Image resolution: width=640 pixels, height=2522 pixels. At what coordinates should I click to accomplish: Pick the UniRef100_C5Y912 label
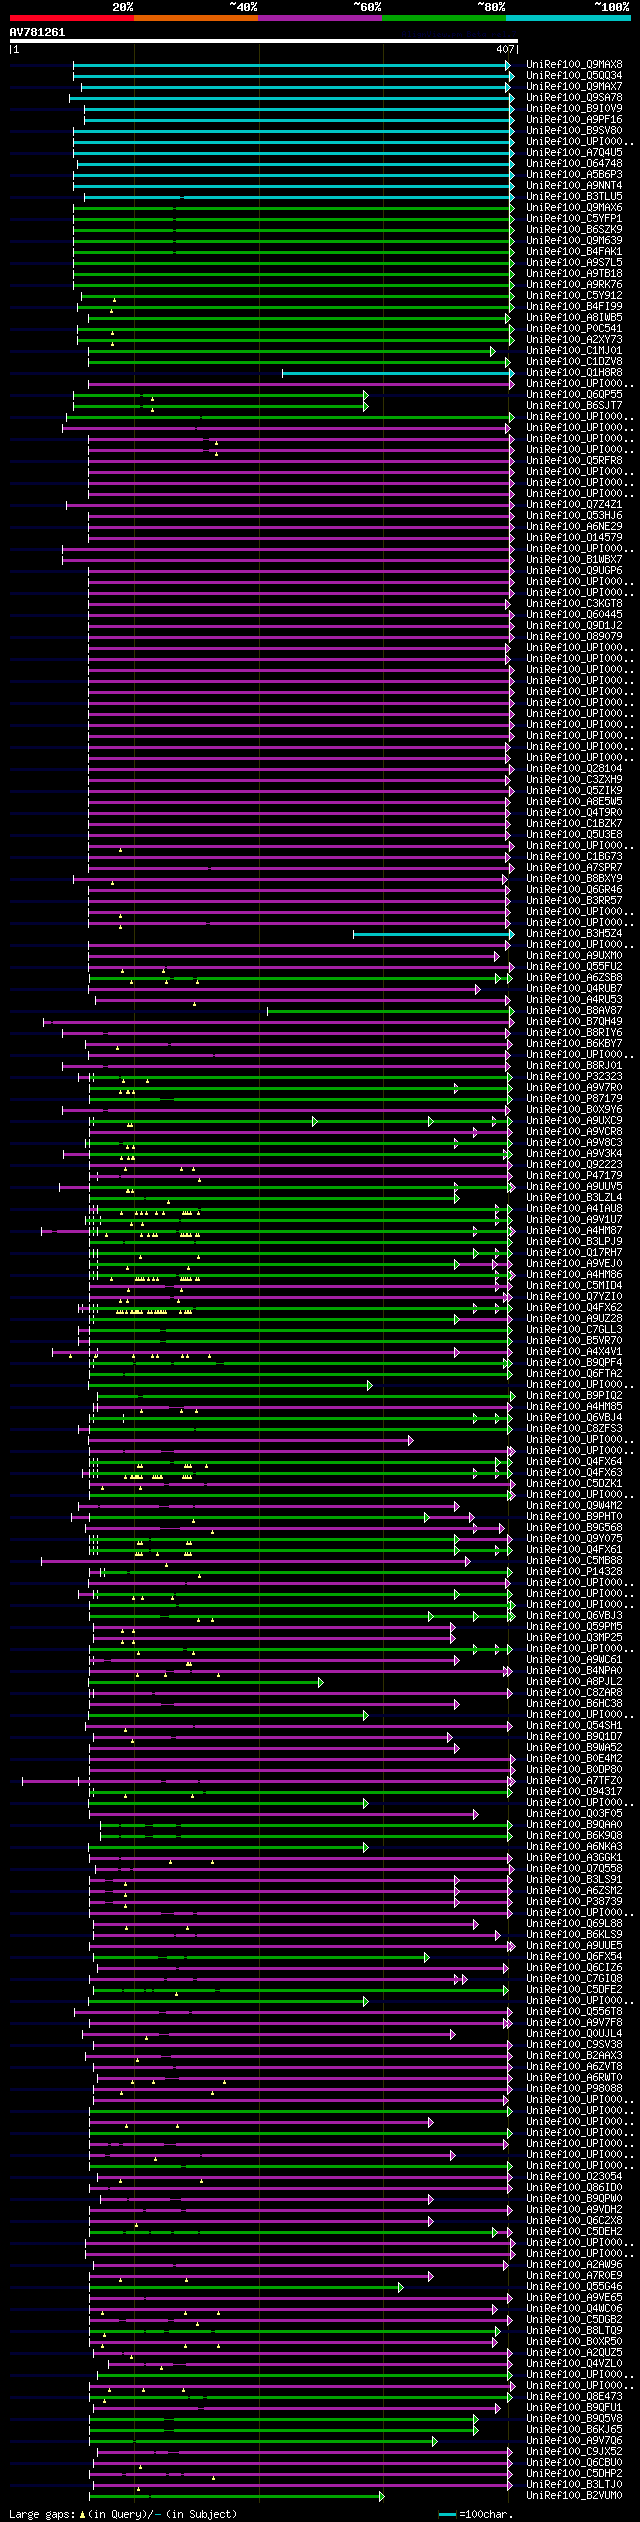point(574,296)
